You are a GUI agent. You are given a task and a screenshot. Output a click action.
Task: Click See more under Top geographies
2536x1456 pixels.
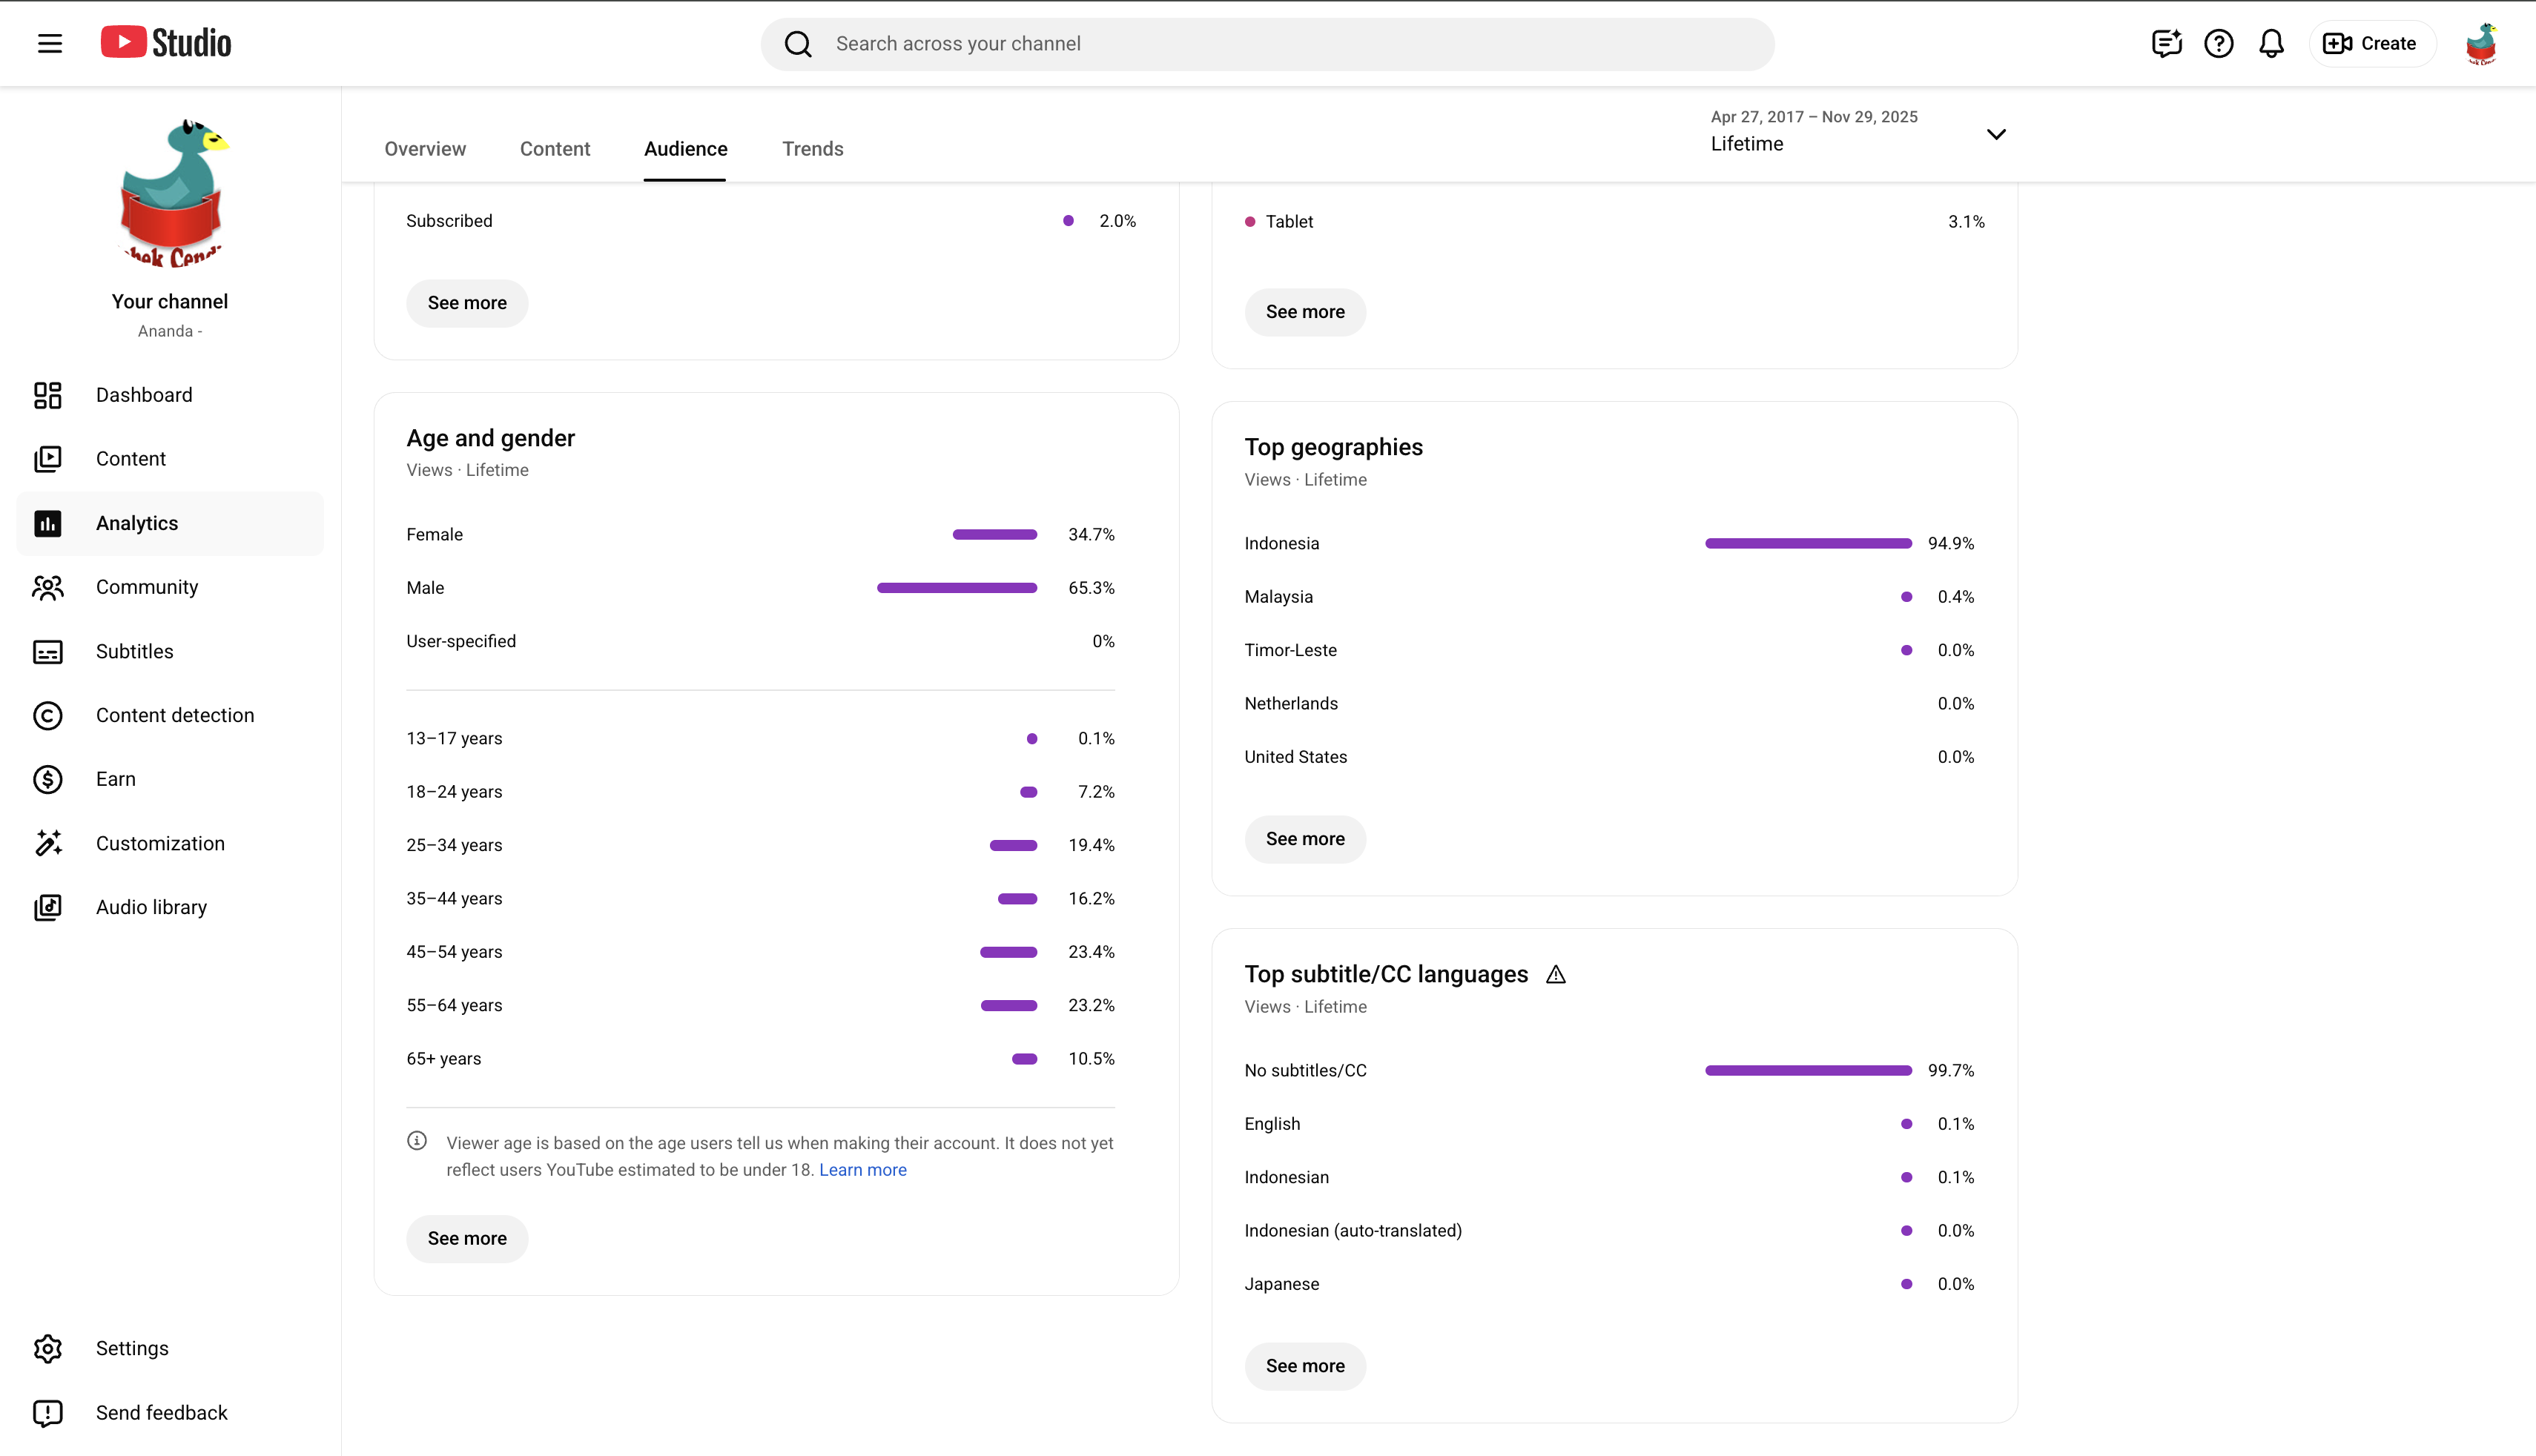(1305, 839)
